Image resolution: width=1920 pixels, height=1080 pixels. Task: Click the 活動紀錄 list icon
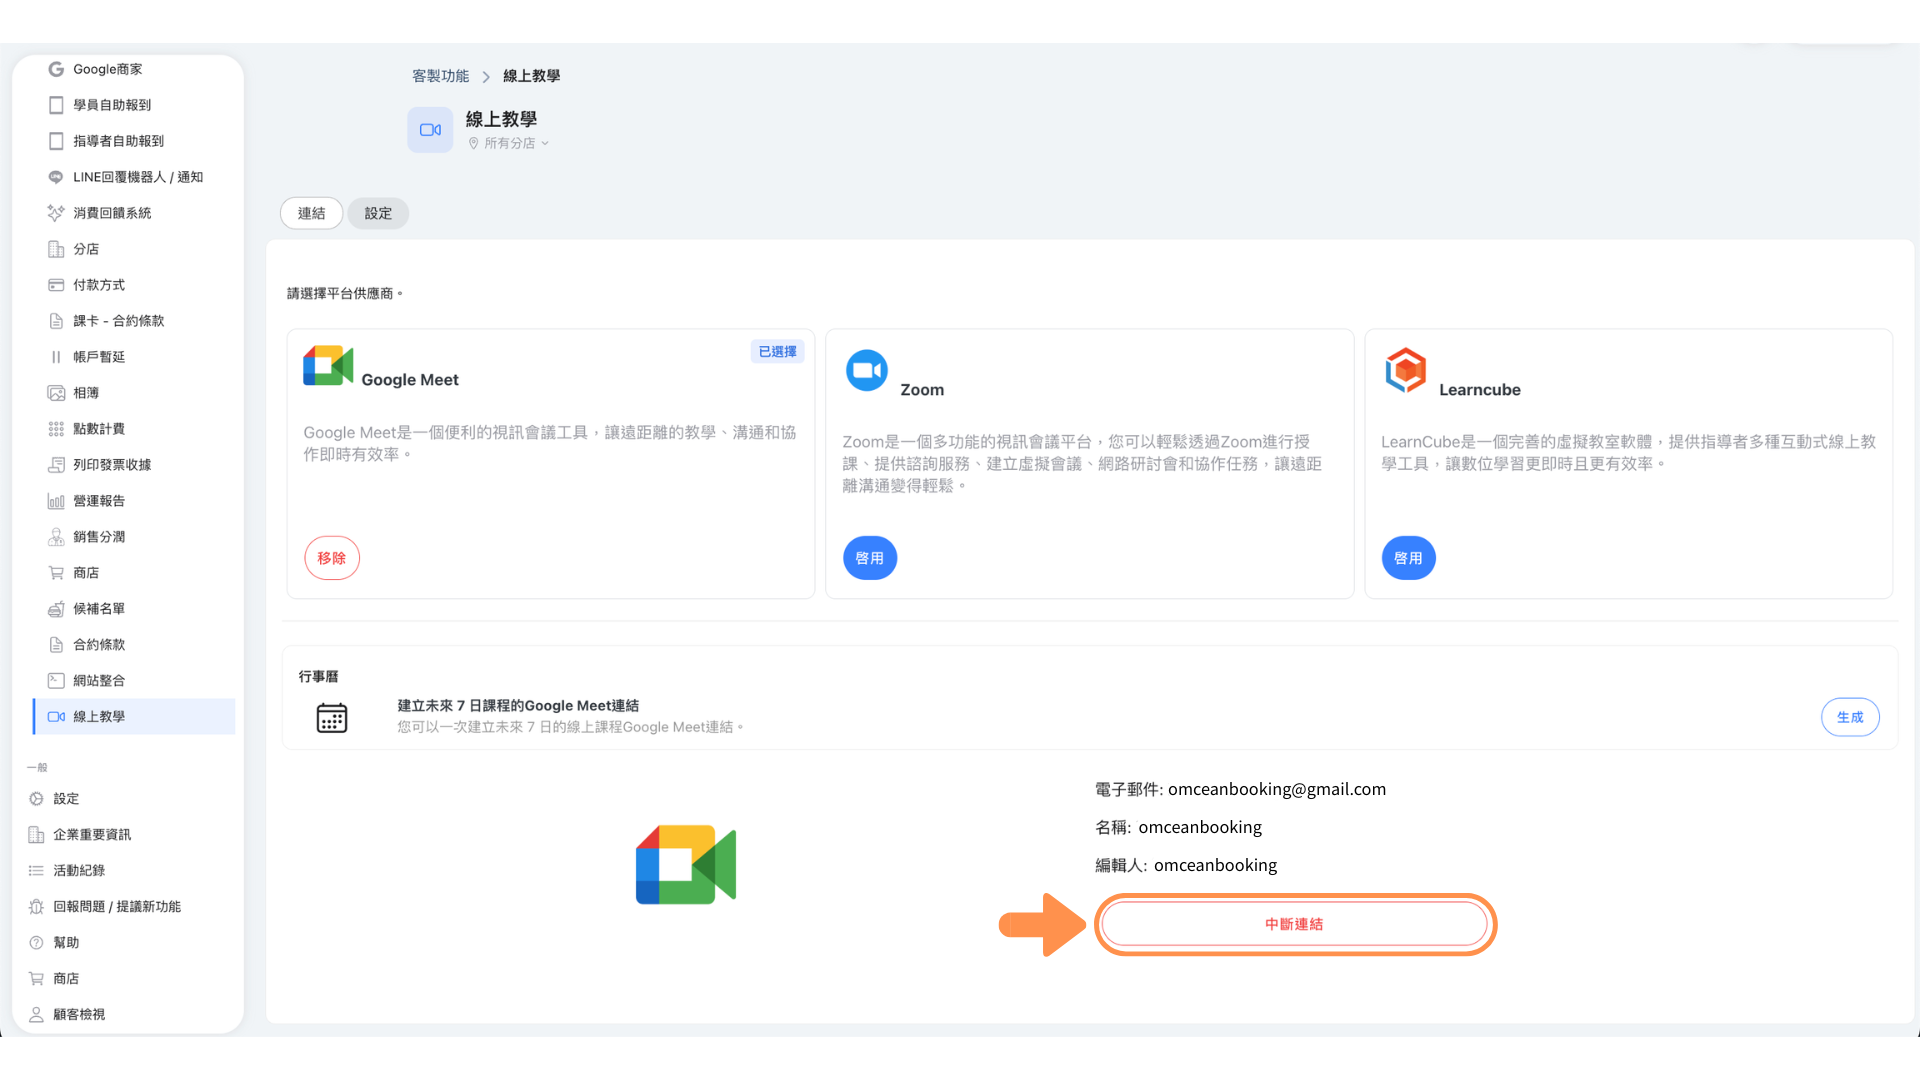click(x=36, y=871)
